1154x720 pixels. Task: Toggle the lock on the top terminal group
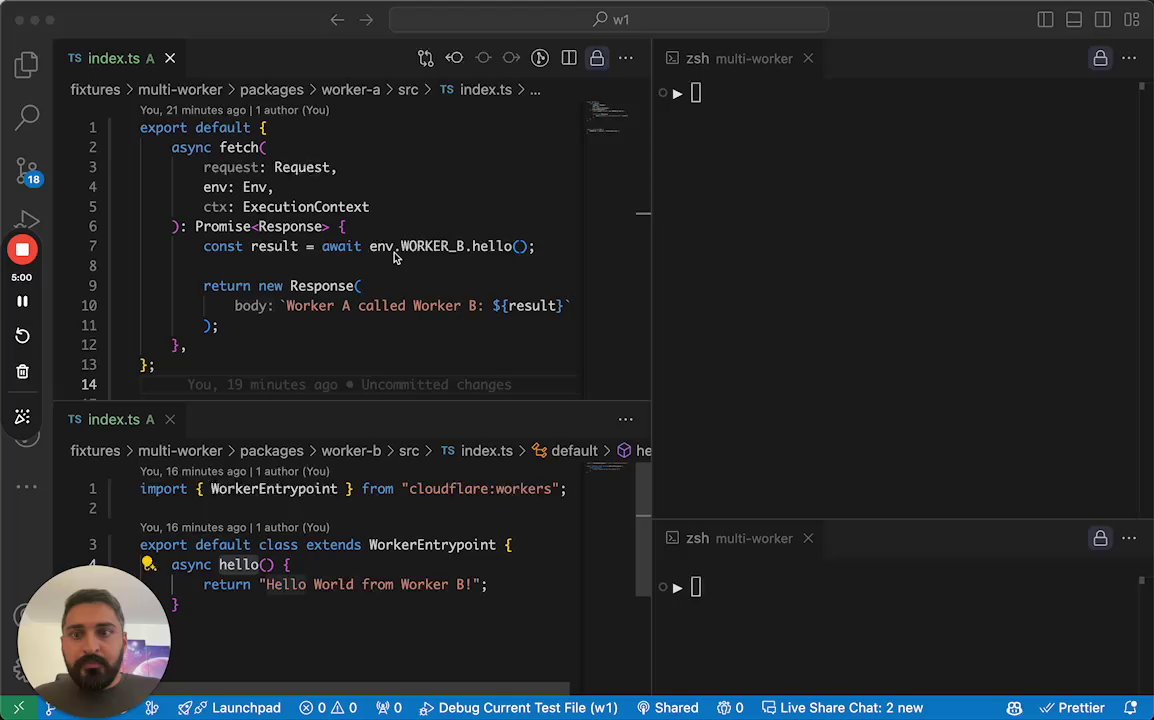tap(1100, 58)
